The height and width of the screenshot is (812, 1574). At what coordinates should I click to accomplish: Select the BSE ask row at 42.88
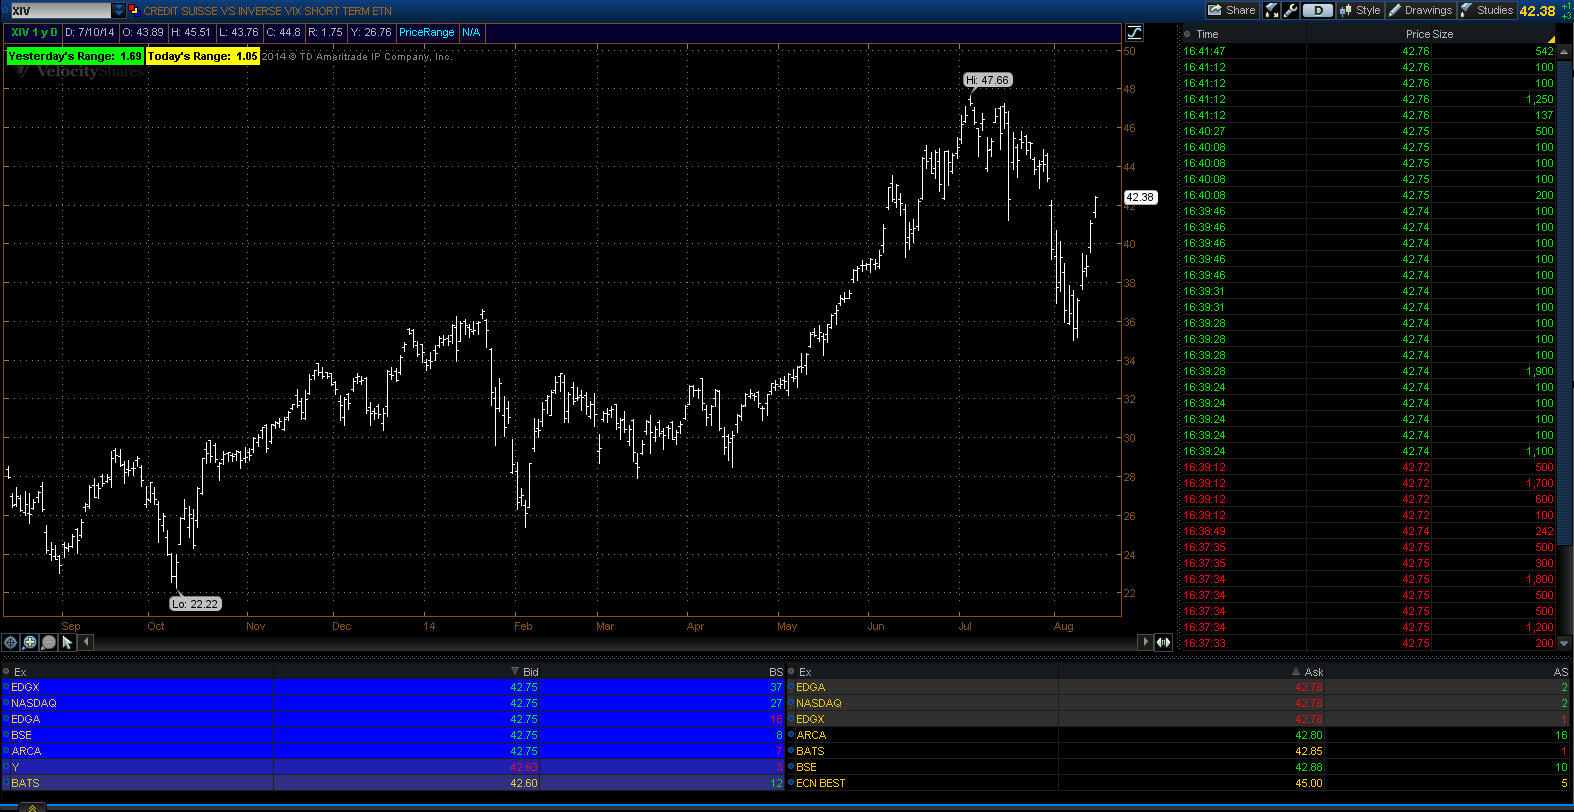pos(1179,767)
